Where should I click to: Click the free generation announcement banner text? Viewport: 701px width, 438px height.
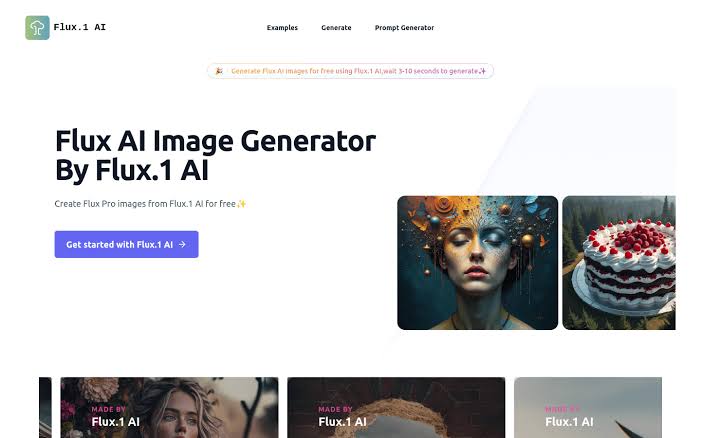click(x=355, y=71)
